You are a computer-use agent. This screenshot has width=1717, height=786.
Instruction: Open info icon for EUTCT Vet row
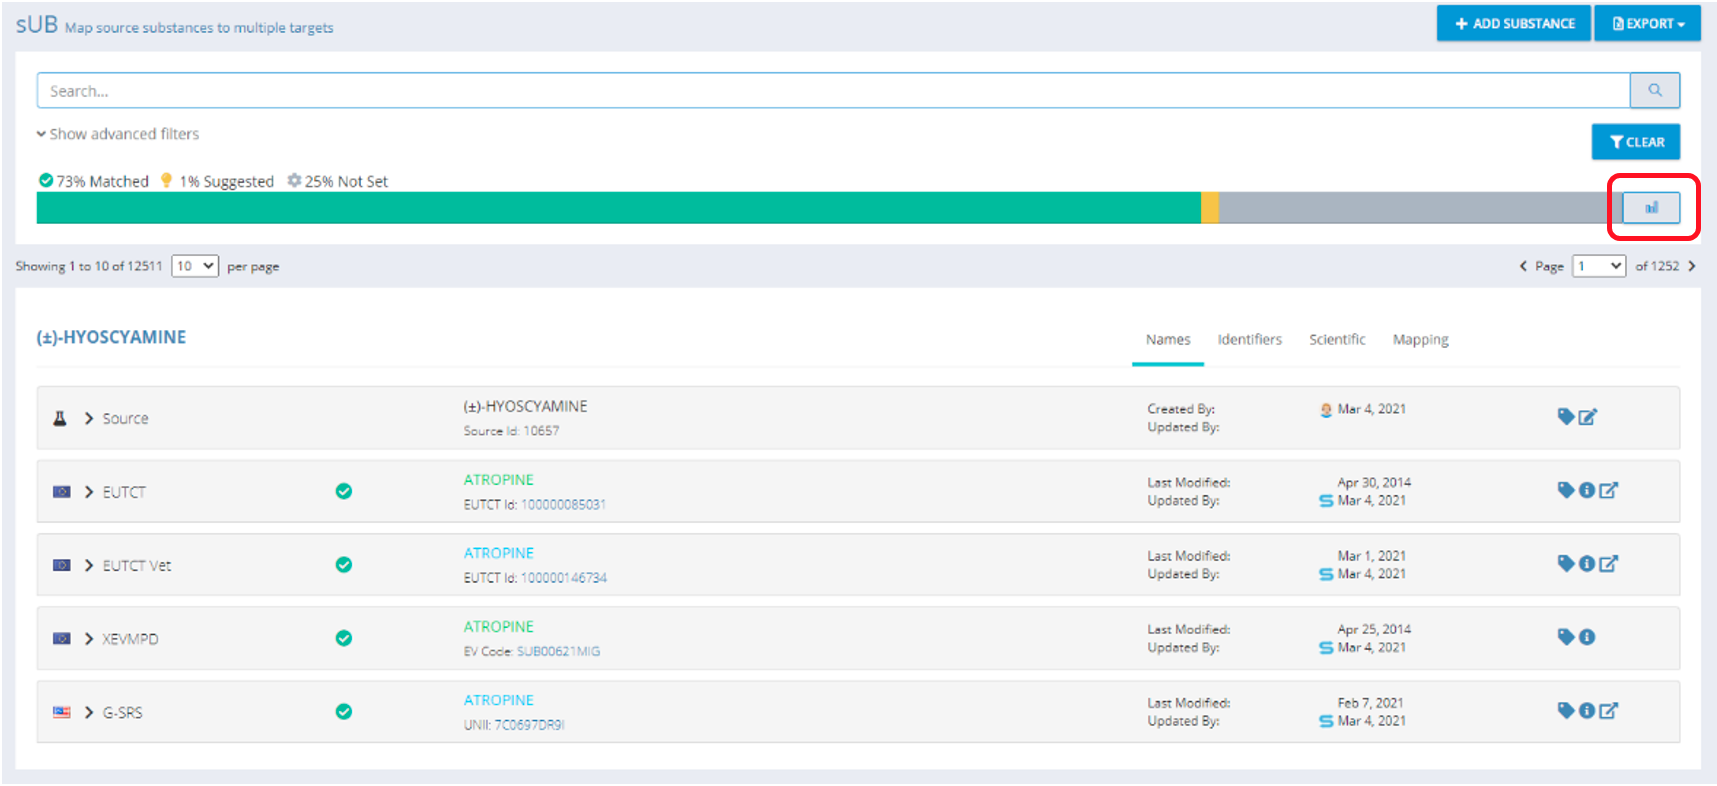click(x=1587, y=564)
